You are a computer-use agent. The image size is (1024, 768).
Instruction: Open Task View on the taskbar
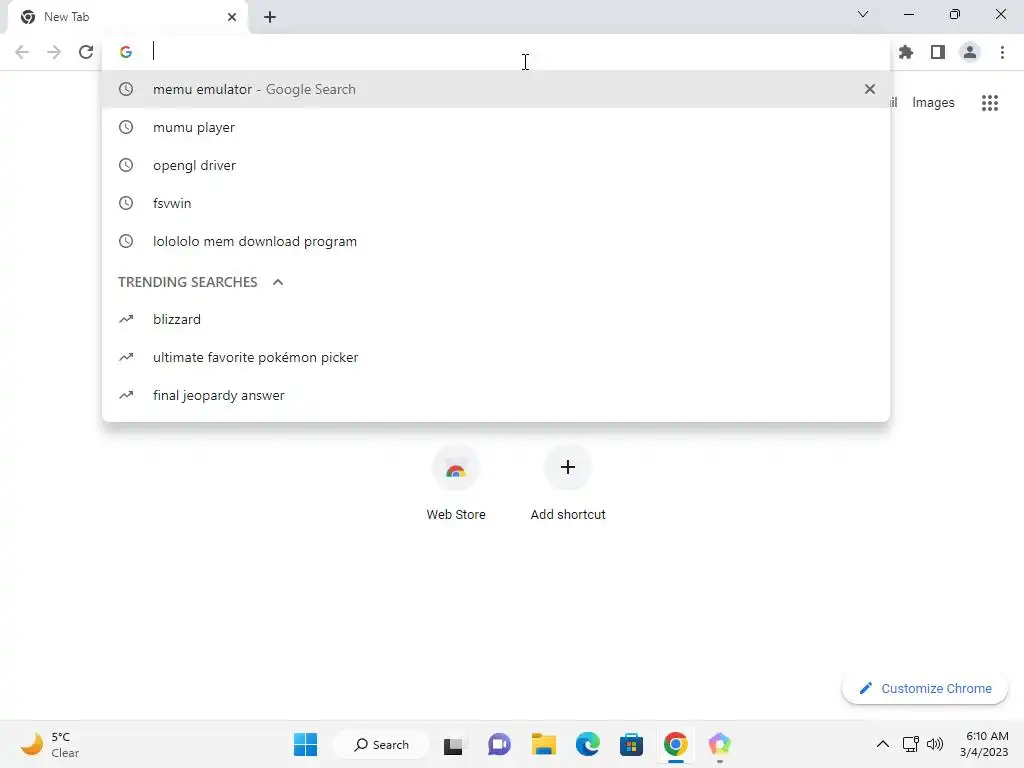(453, 744)
